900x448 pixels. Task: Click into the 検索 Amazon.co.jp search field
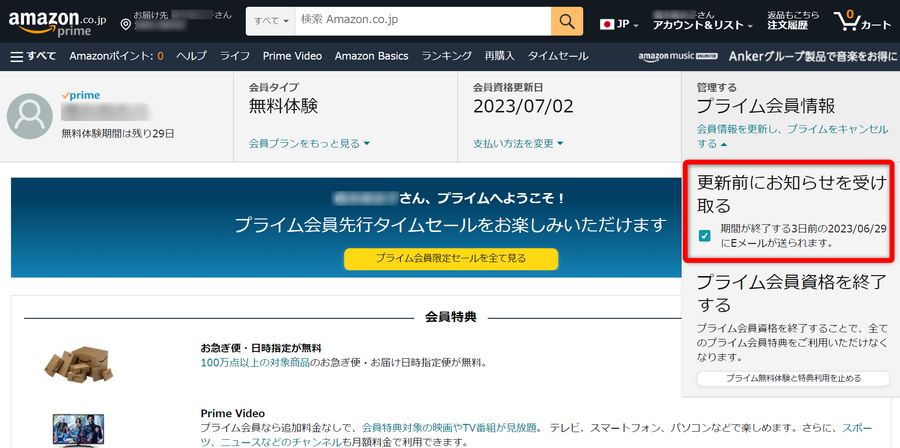[x=423, y=21]
